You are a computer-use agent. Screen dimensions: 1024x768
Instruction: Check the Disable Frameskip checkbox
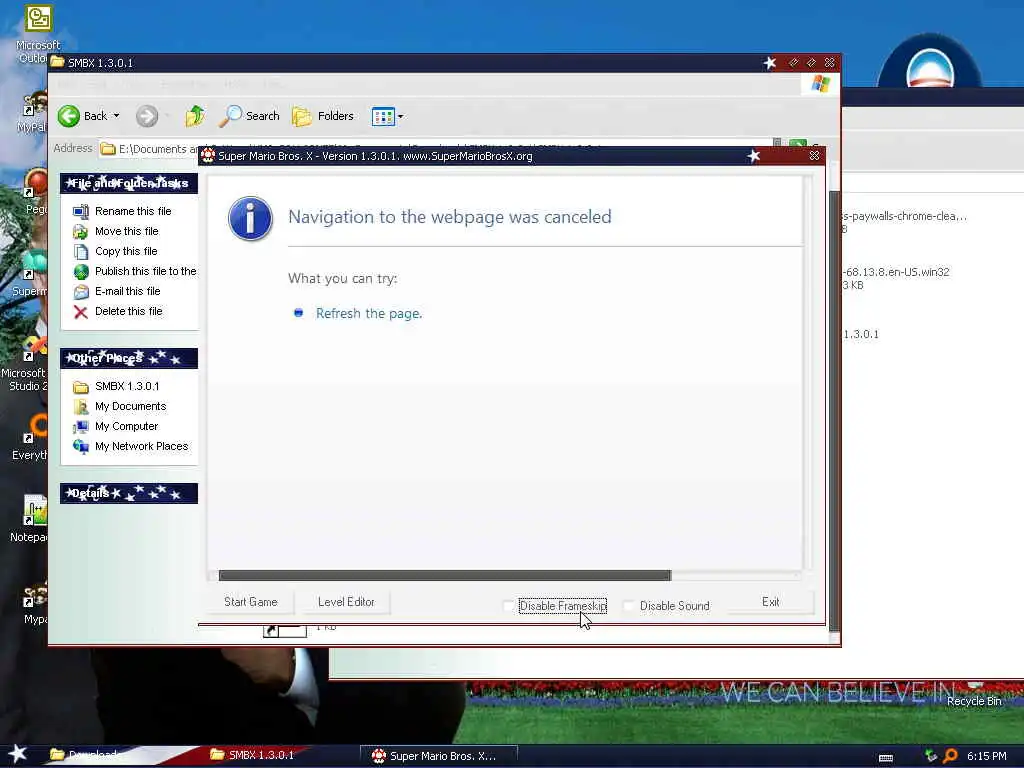tap(509, 606)
